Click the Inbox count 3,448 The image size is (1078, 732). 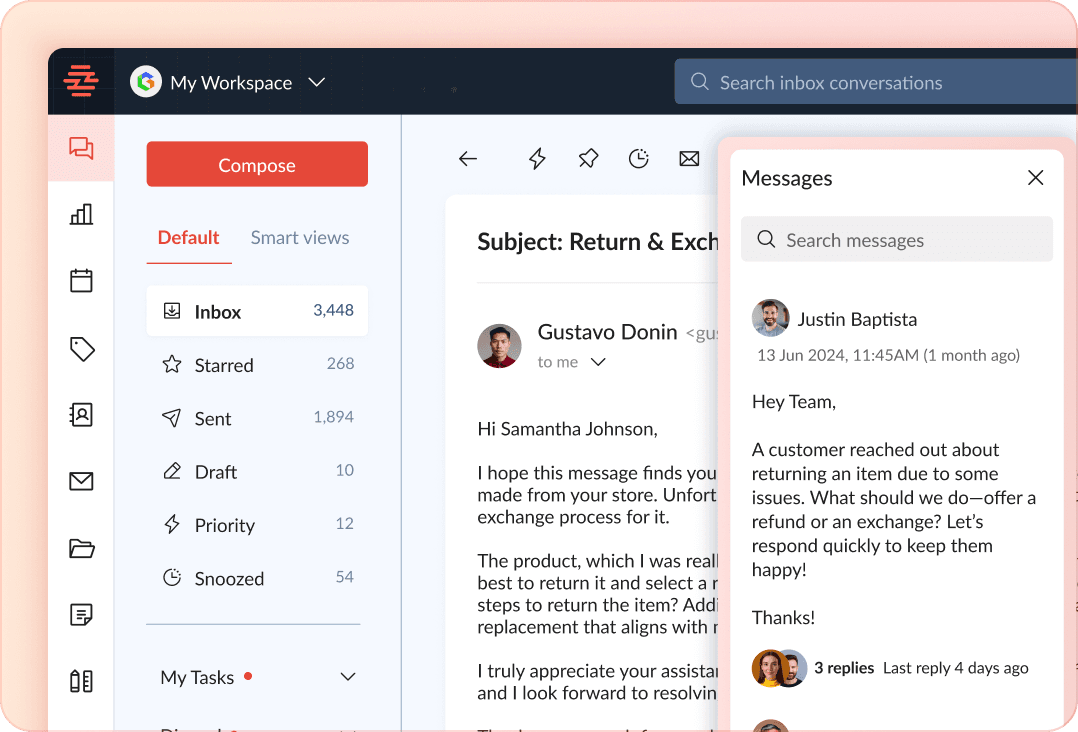333,311
